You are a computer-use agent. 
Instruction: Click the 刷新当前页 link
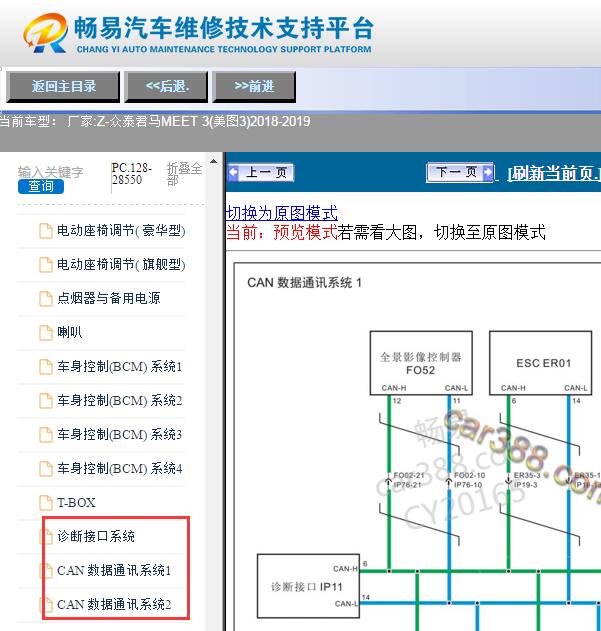(554, 173)
